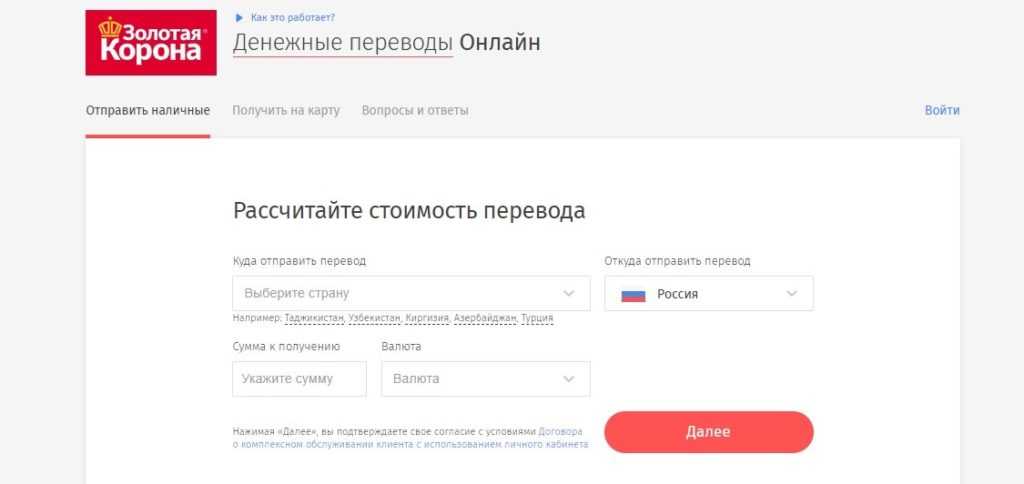Choose the «Киргизия» example country
The width and height of the screenshot is (1024, 484).
pos(427,318)
